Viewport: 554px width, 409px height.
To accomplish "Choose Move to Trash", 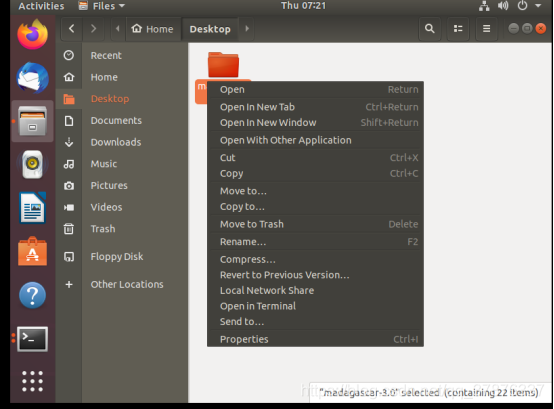I will (316, 224).
